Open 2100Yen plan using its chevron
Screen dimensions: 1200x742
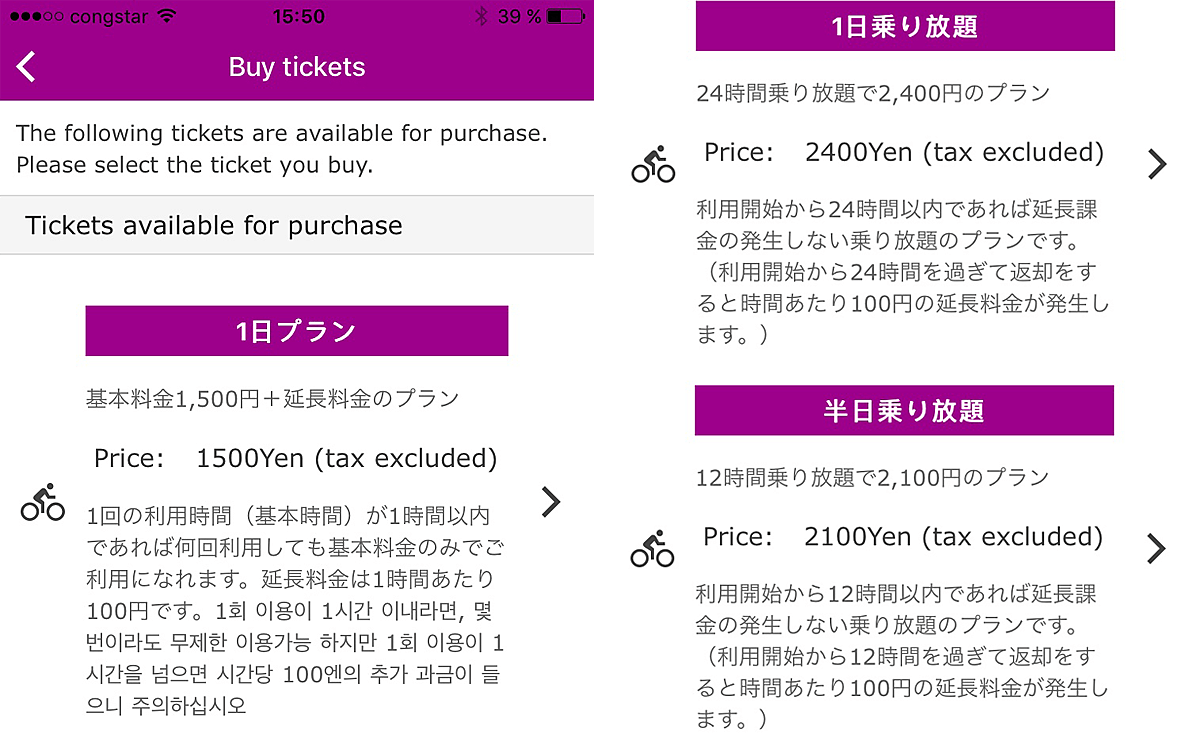pos(1156,548)
